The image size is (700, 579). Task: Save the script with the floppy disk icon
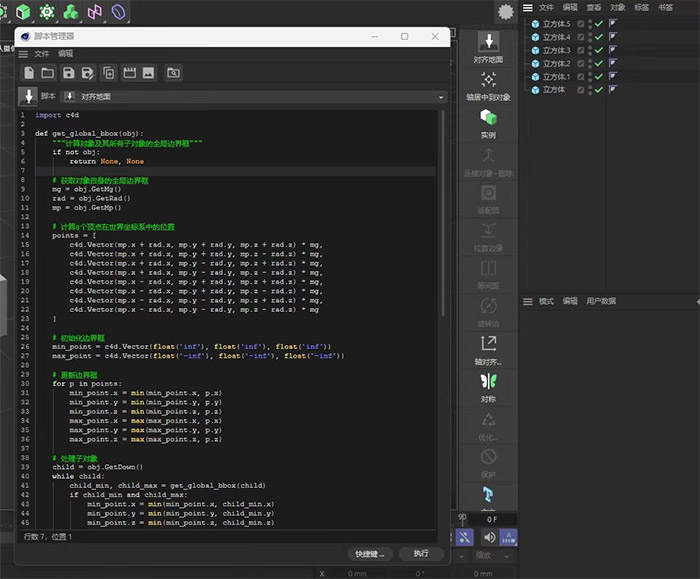[68, 73]
